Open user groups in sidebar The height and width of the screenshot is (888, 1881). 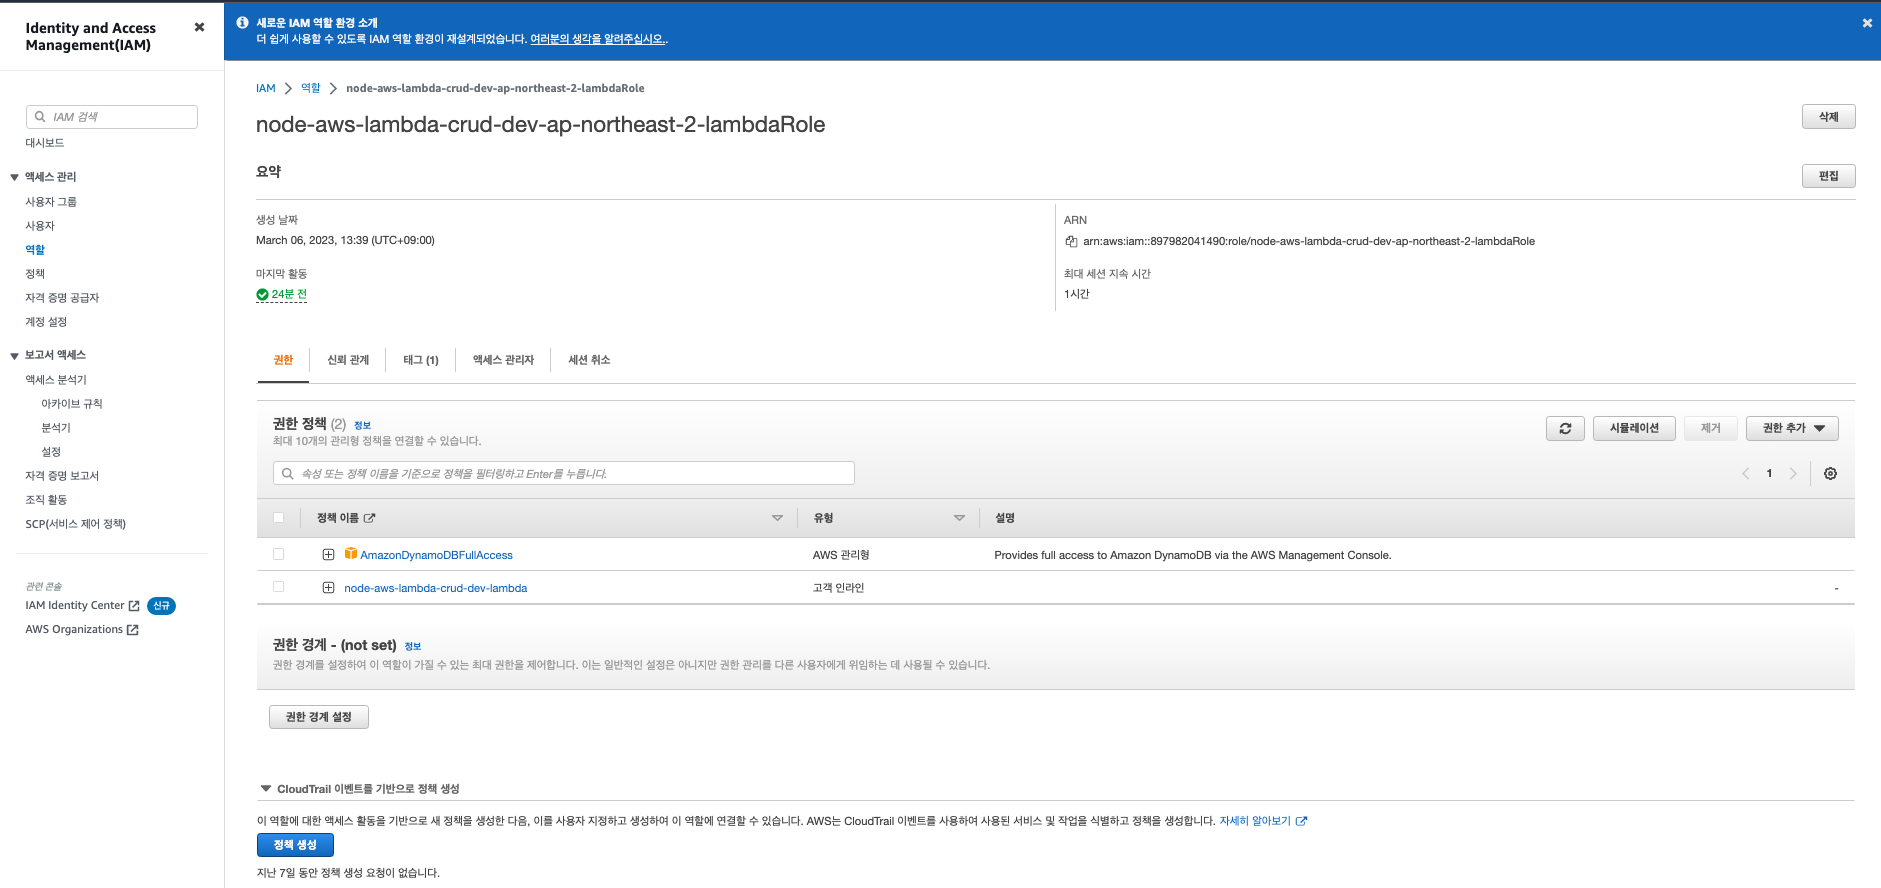pos(51,202)
